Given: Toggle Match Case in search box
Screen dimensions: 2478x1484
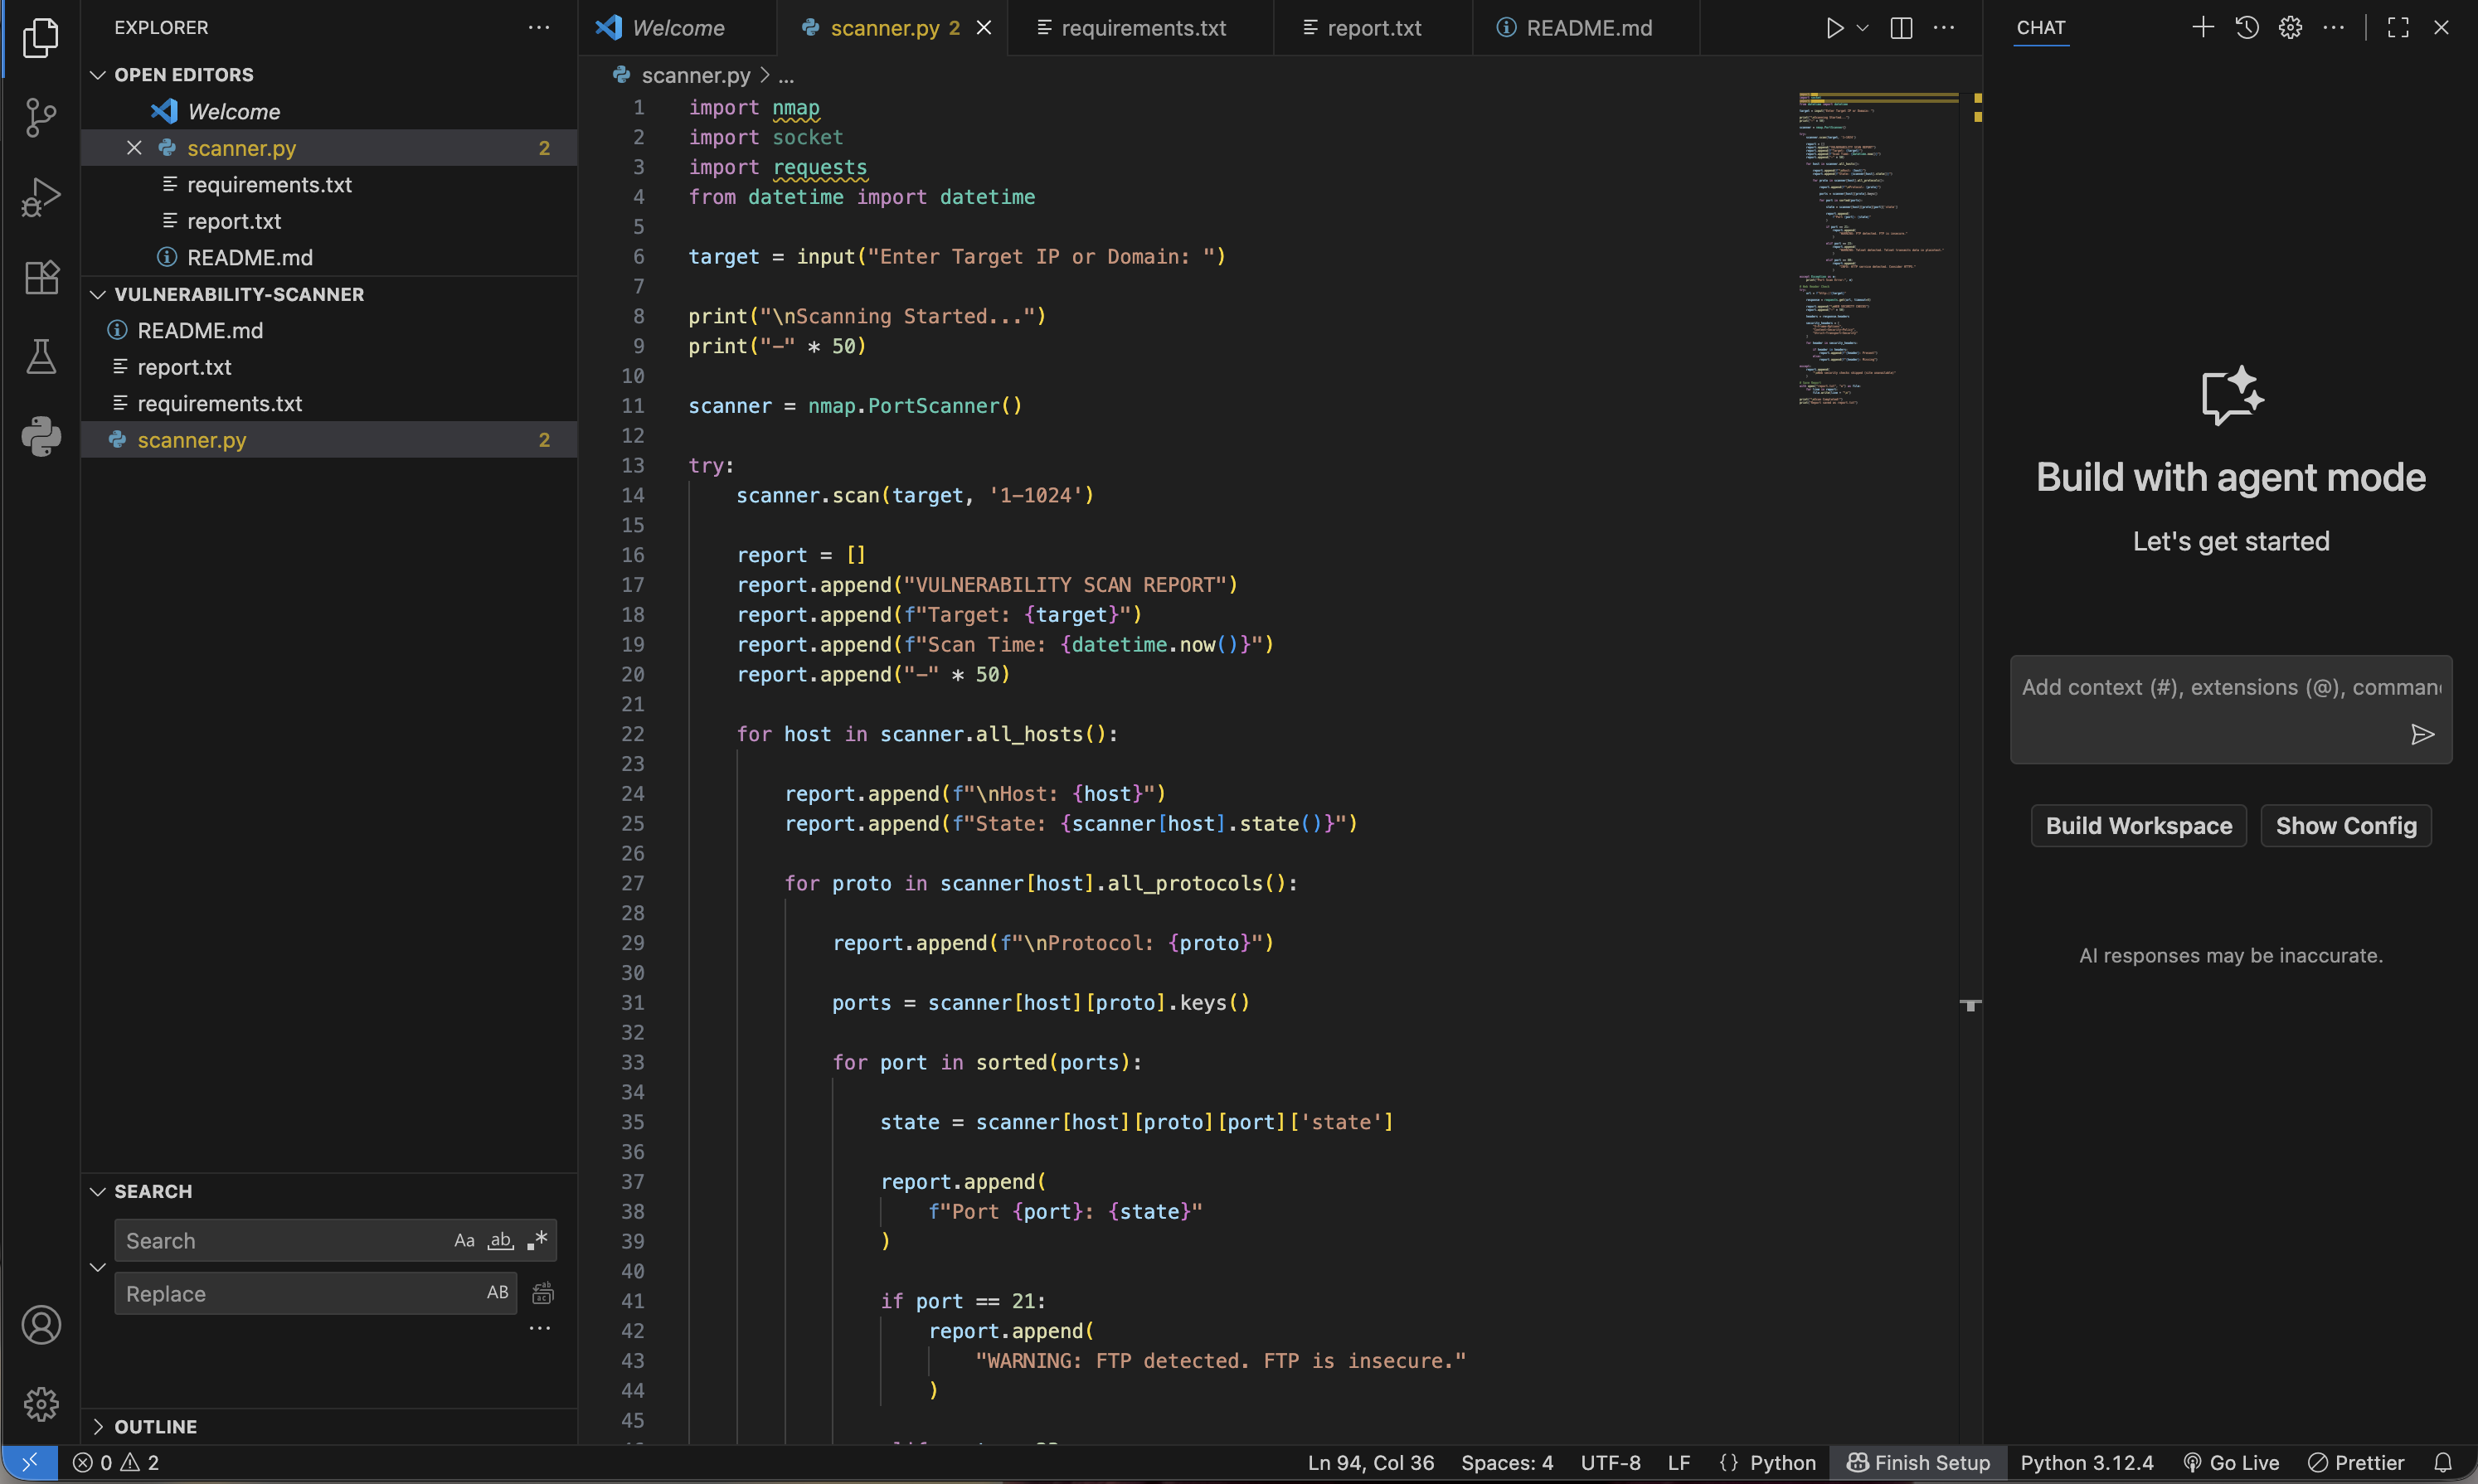Looking at the screenshot, I should tap(464, 1241).
